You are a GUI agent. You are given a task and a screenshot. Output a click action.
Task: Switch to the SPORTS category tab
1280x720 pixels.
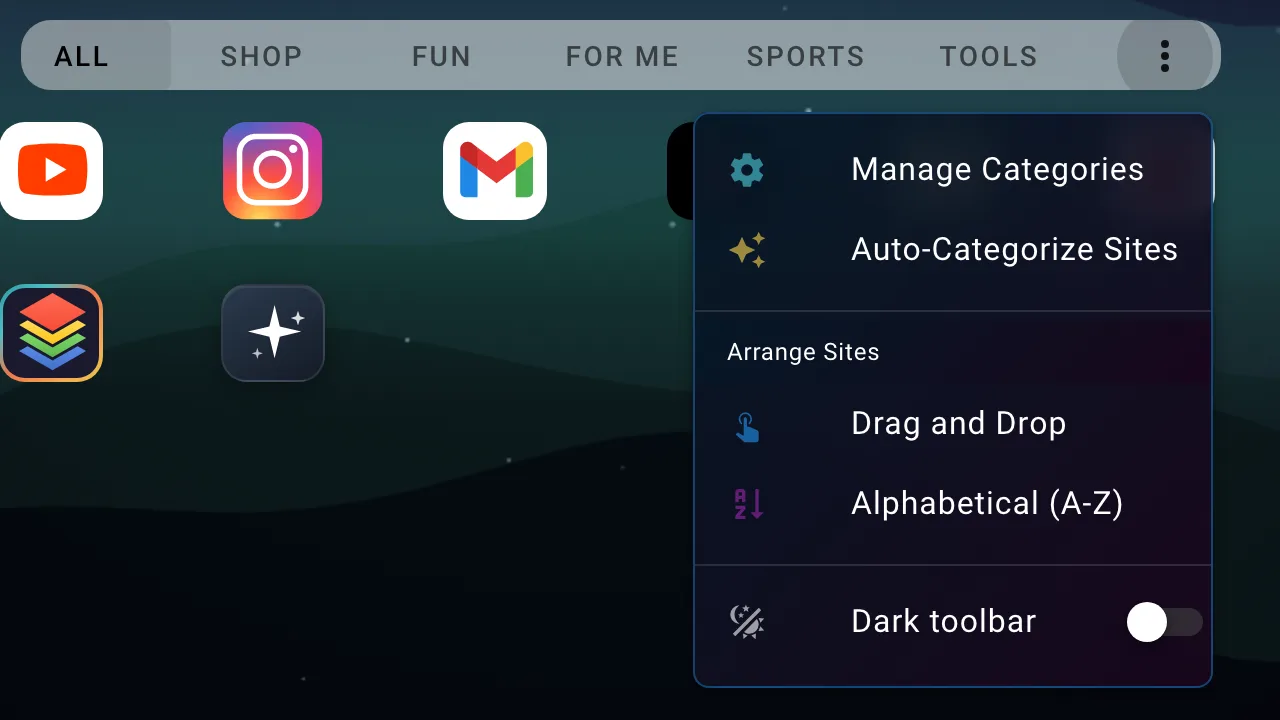click(x=805, y=56)
